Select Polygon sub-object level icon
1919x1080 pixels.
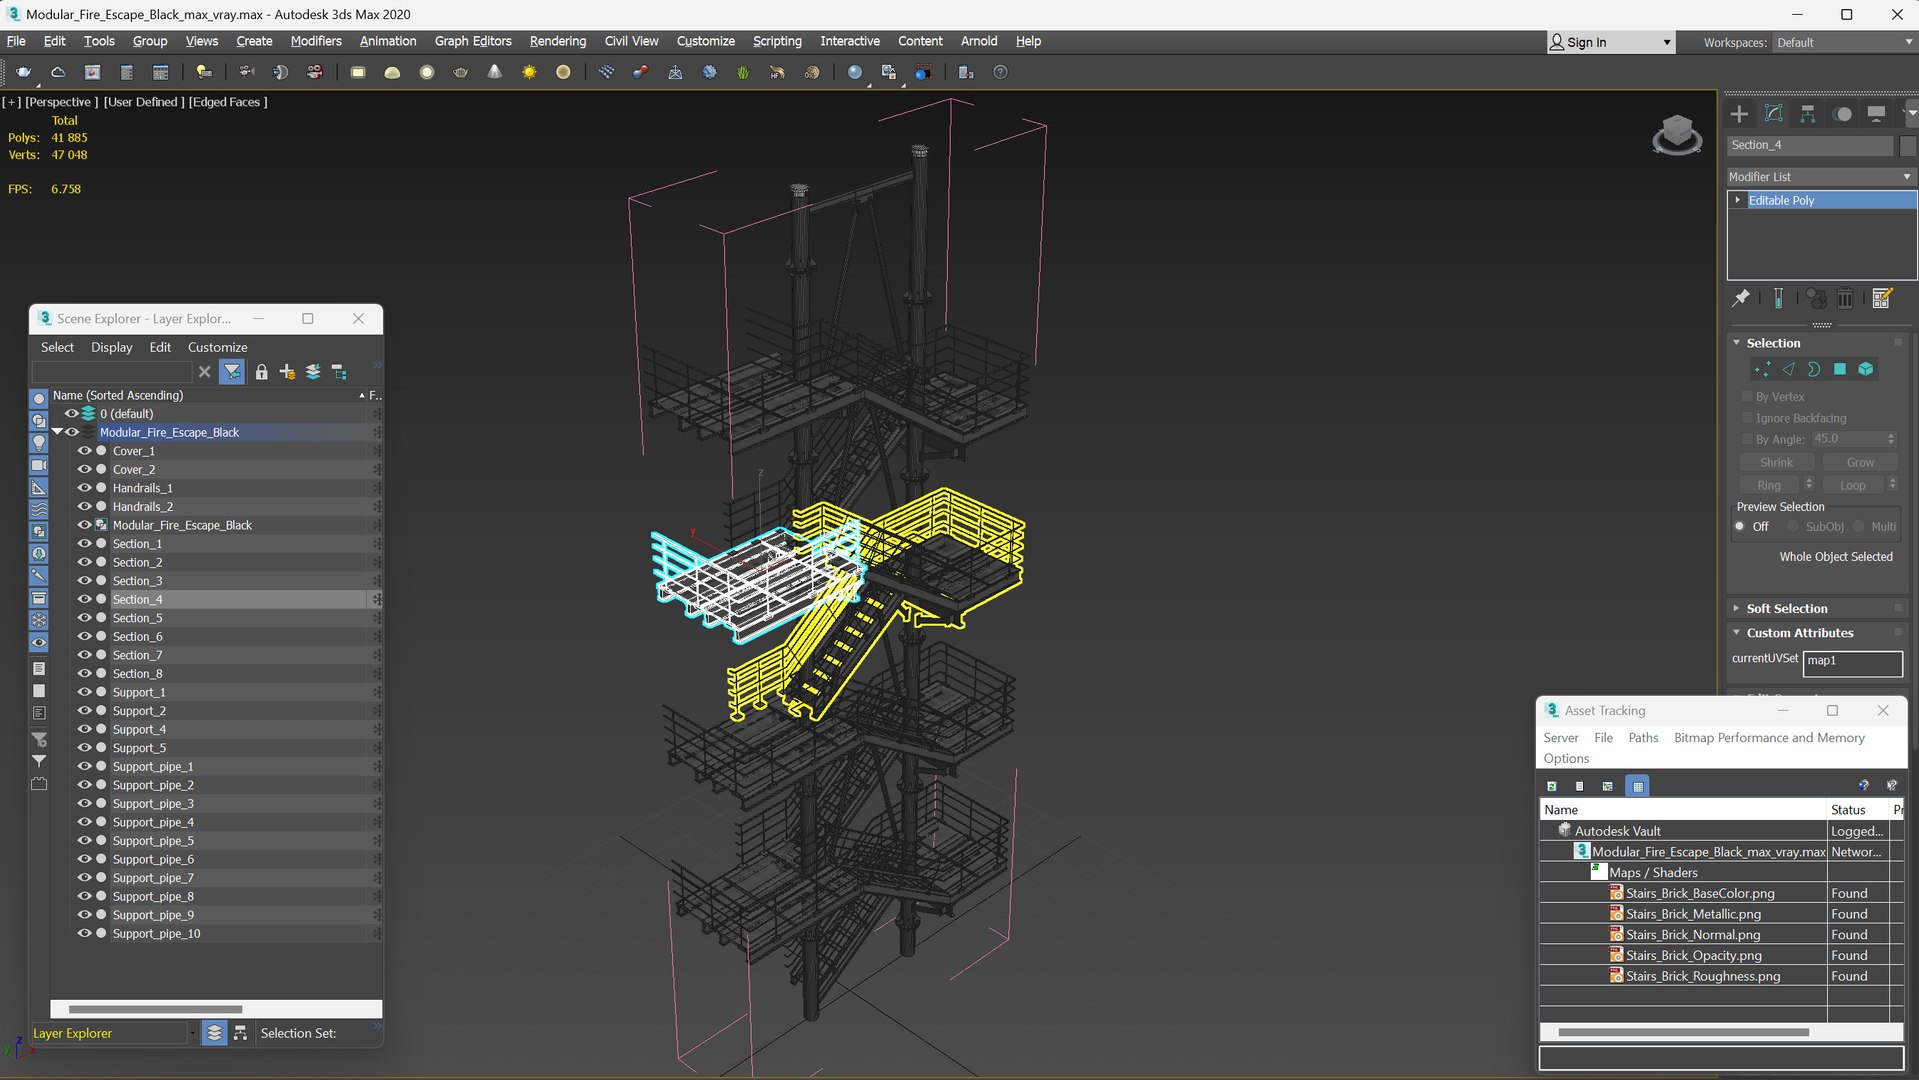[x=1840, y=369]
